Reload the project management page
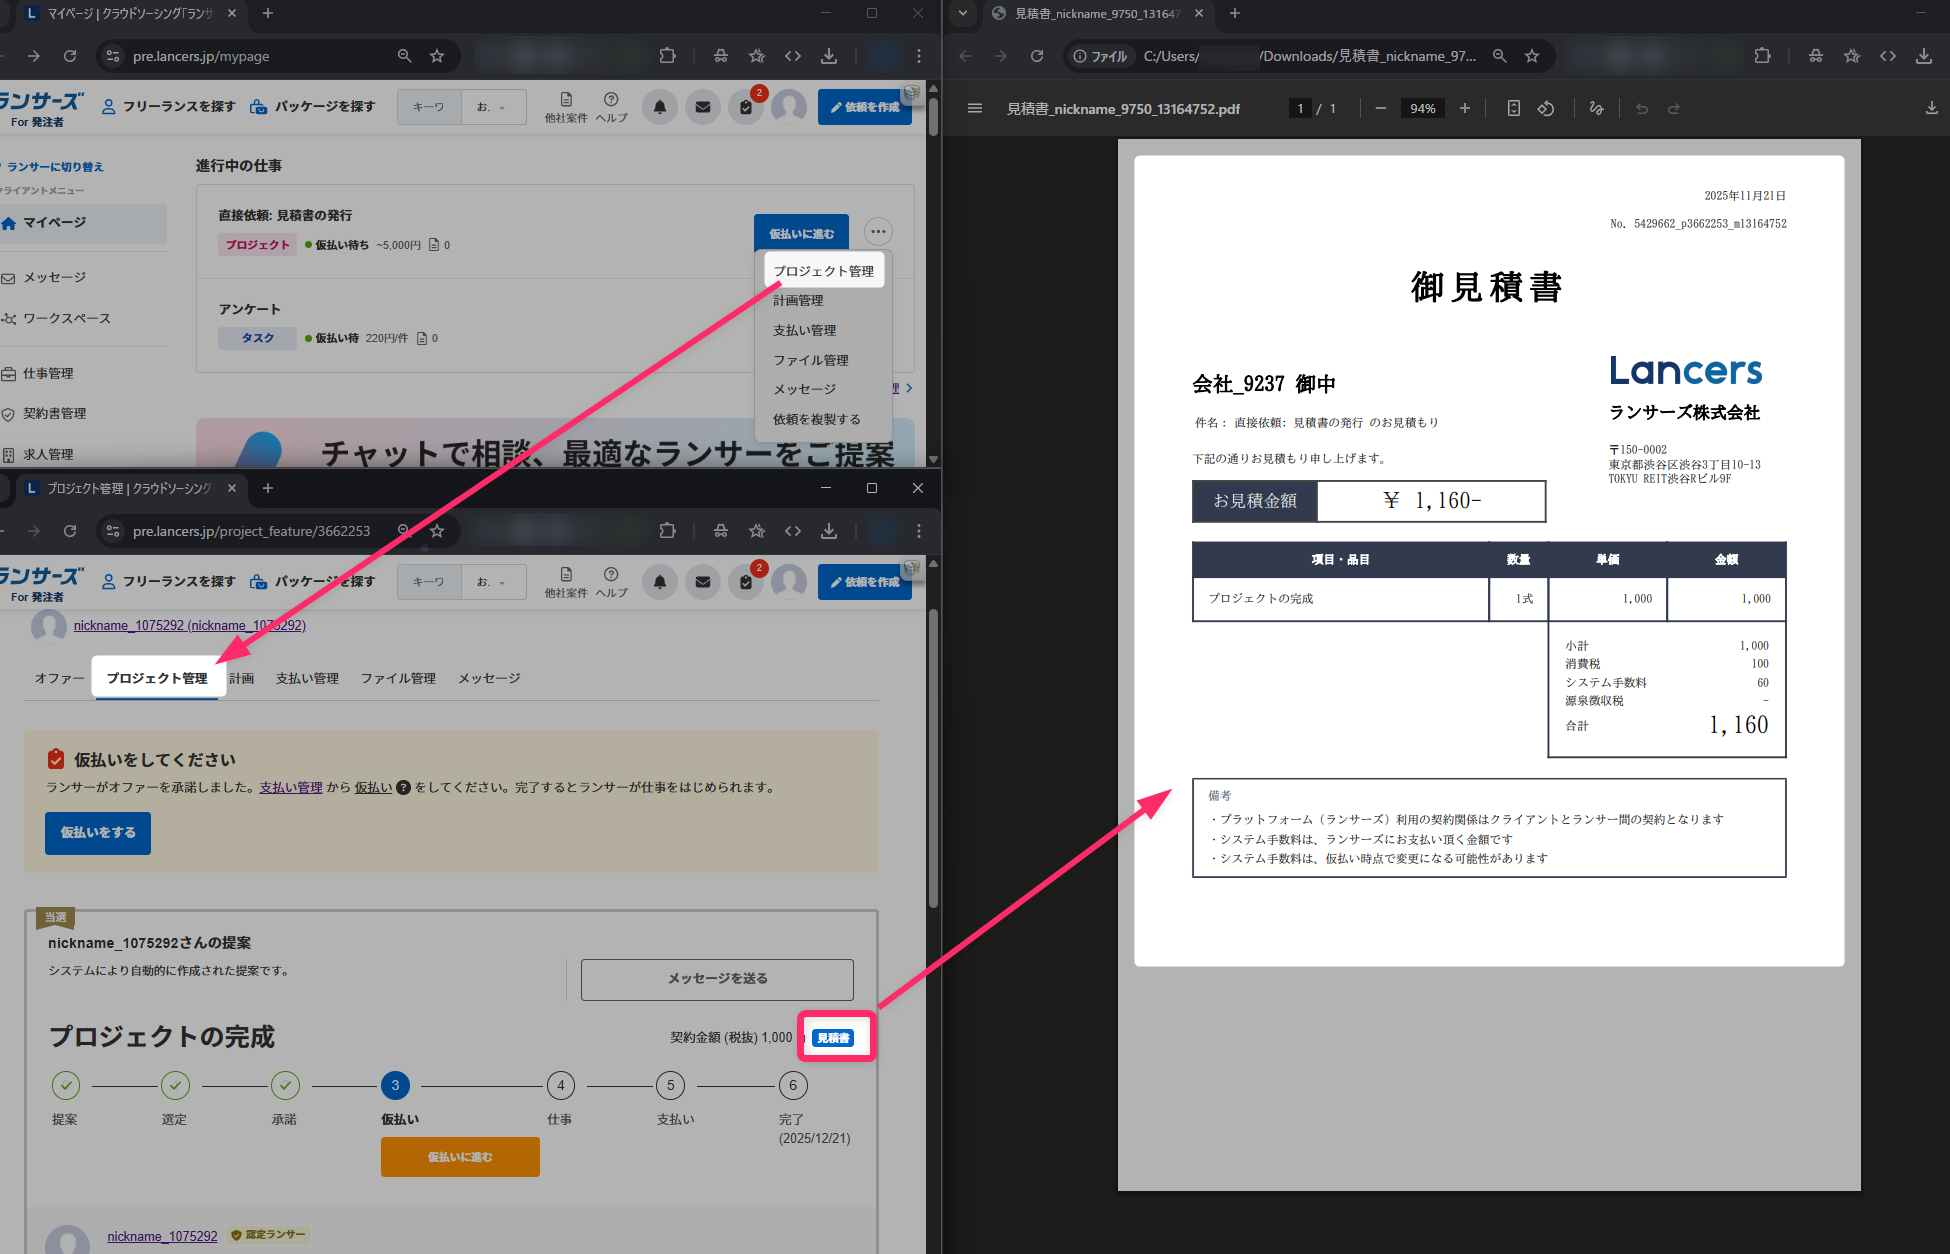This screenshot has width=1950, height=1254. pos(70,531)
